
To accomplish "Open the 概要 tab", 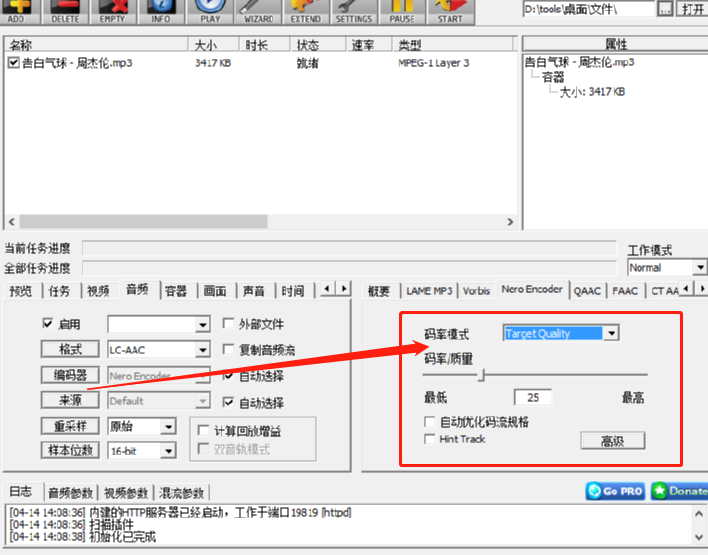I will click(x=379, y=291).
